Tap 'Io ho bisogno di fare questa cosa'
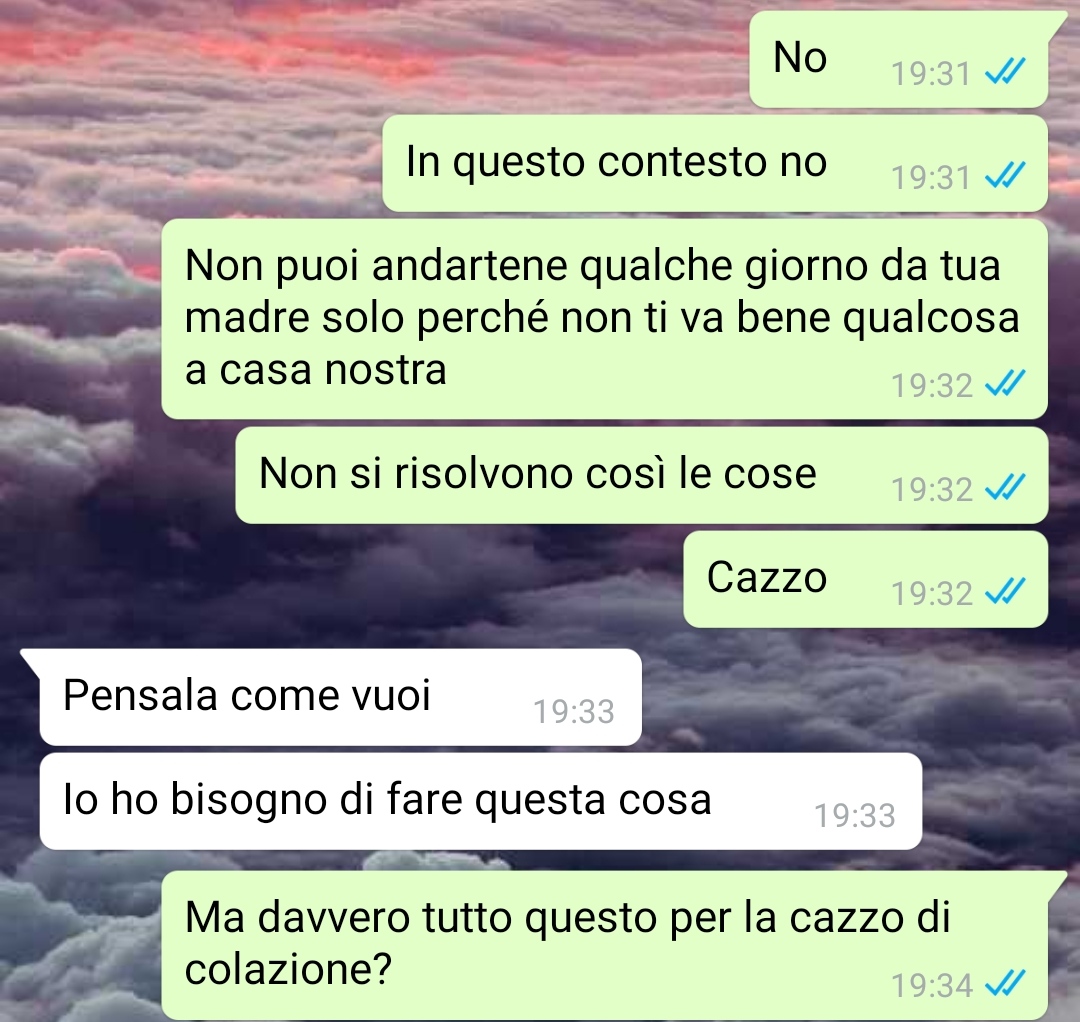 480,801
